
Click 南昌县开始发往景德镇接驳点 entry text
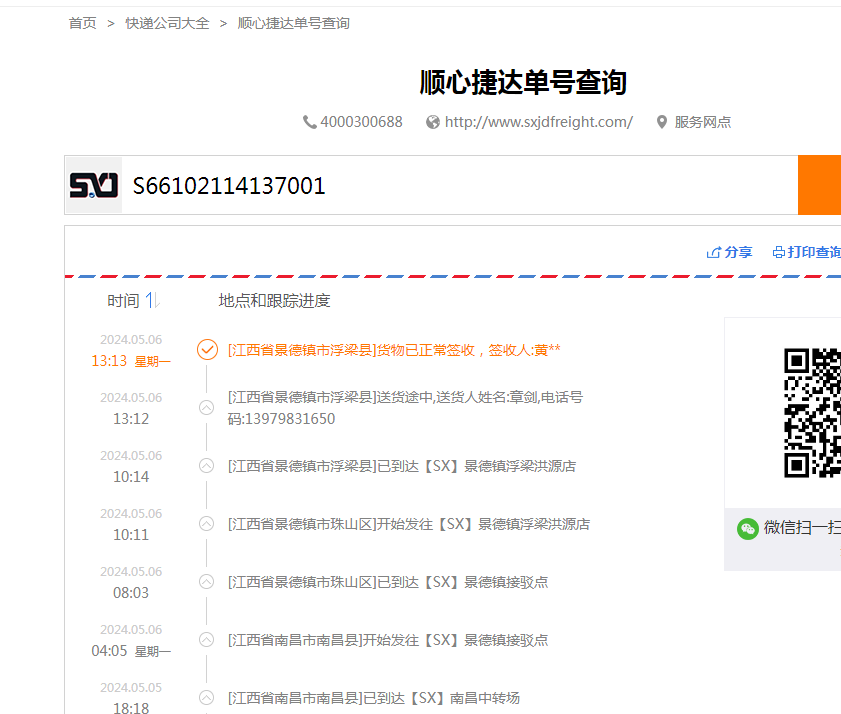(388, 640)
